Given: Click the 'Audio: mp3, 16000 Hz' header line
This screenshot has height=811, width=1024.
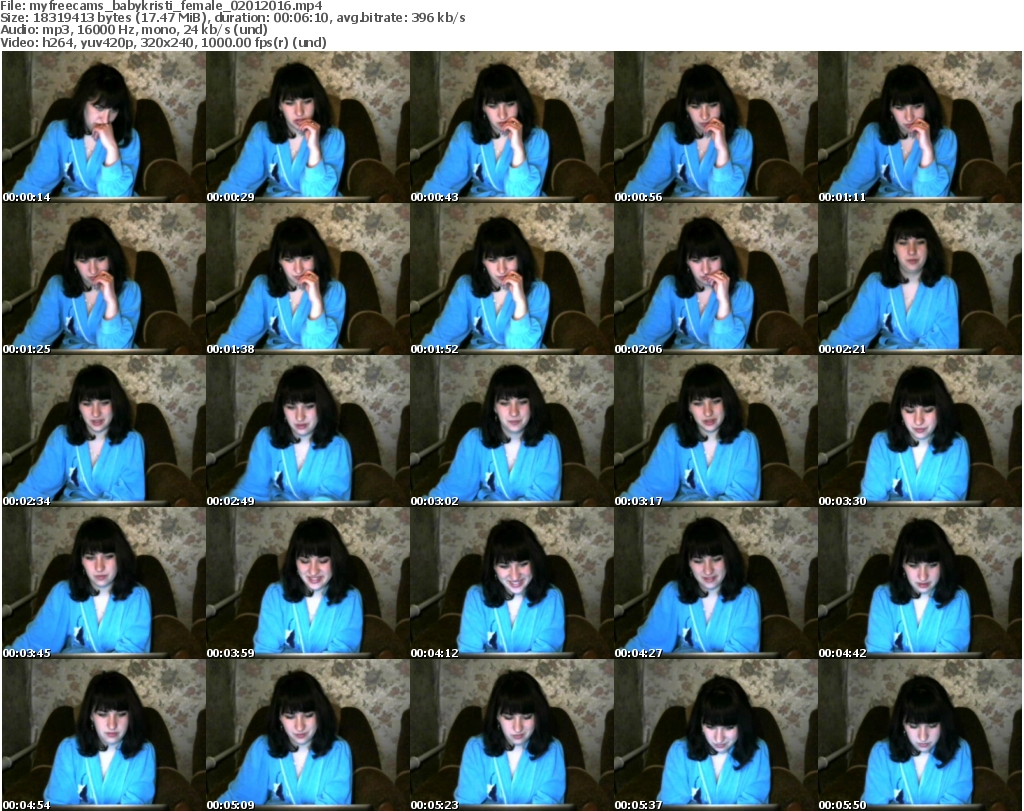Looking at the screenshot, I should tap(134, 30).
